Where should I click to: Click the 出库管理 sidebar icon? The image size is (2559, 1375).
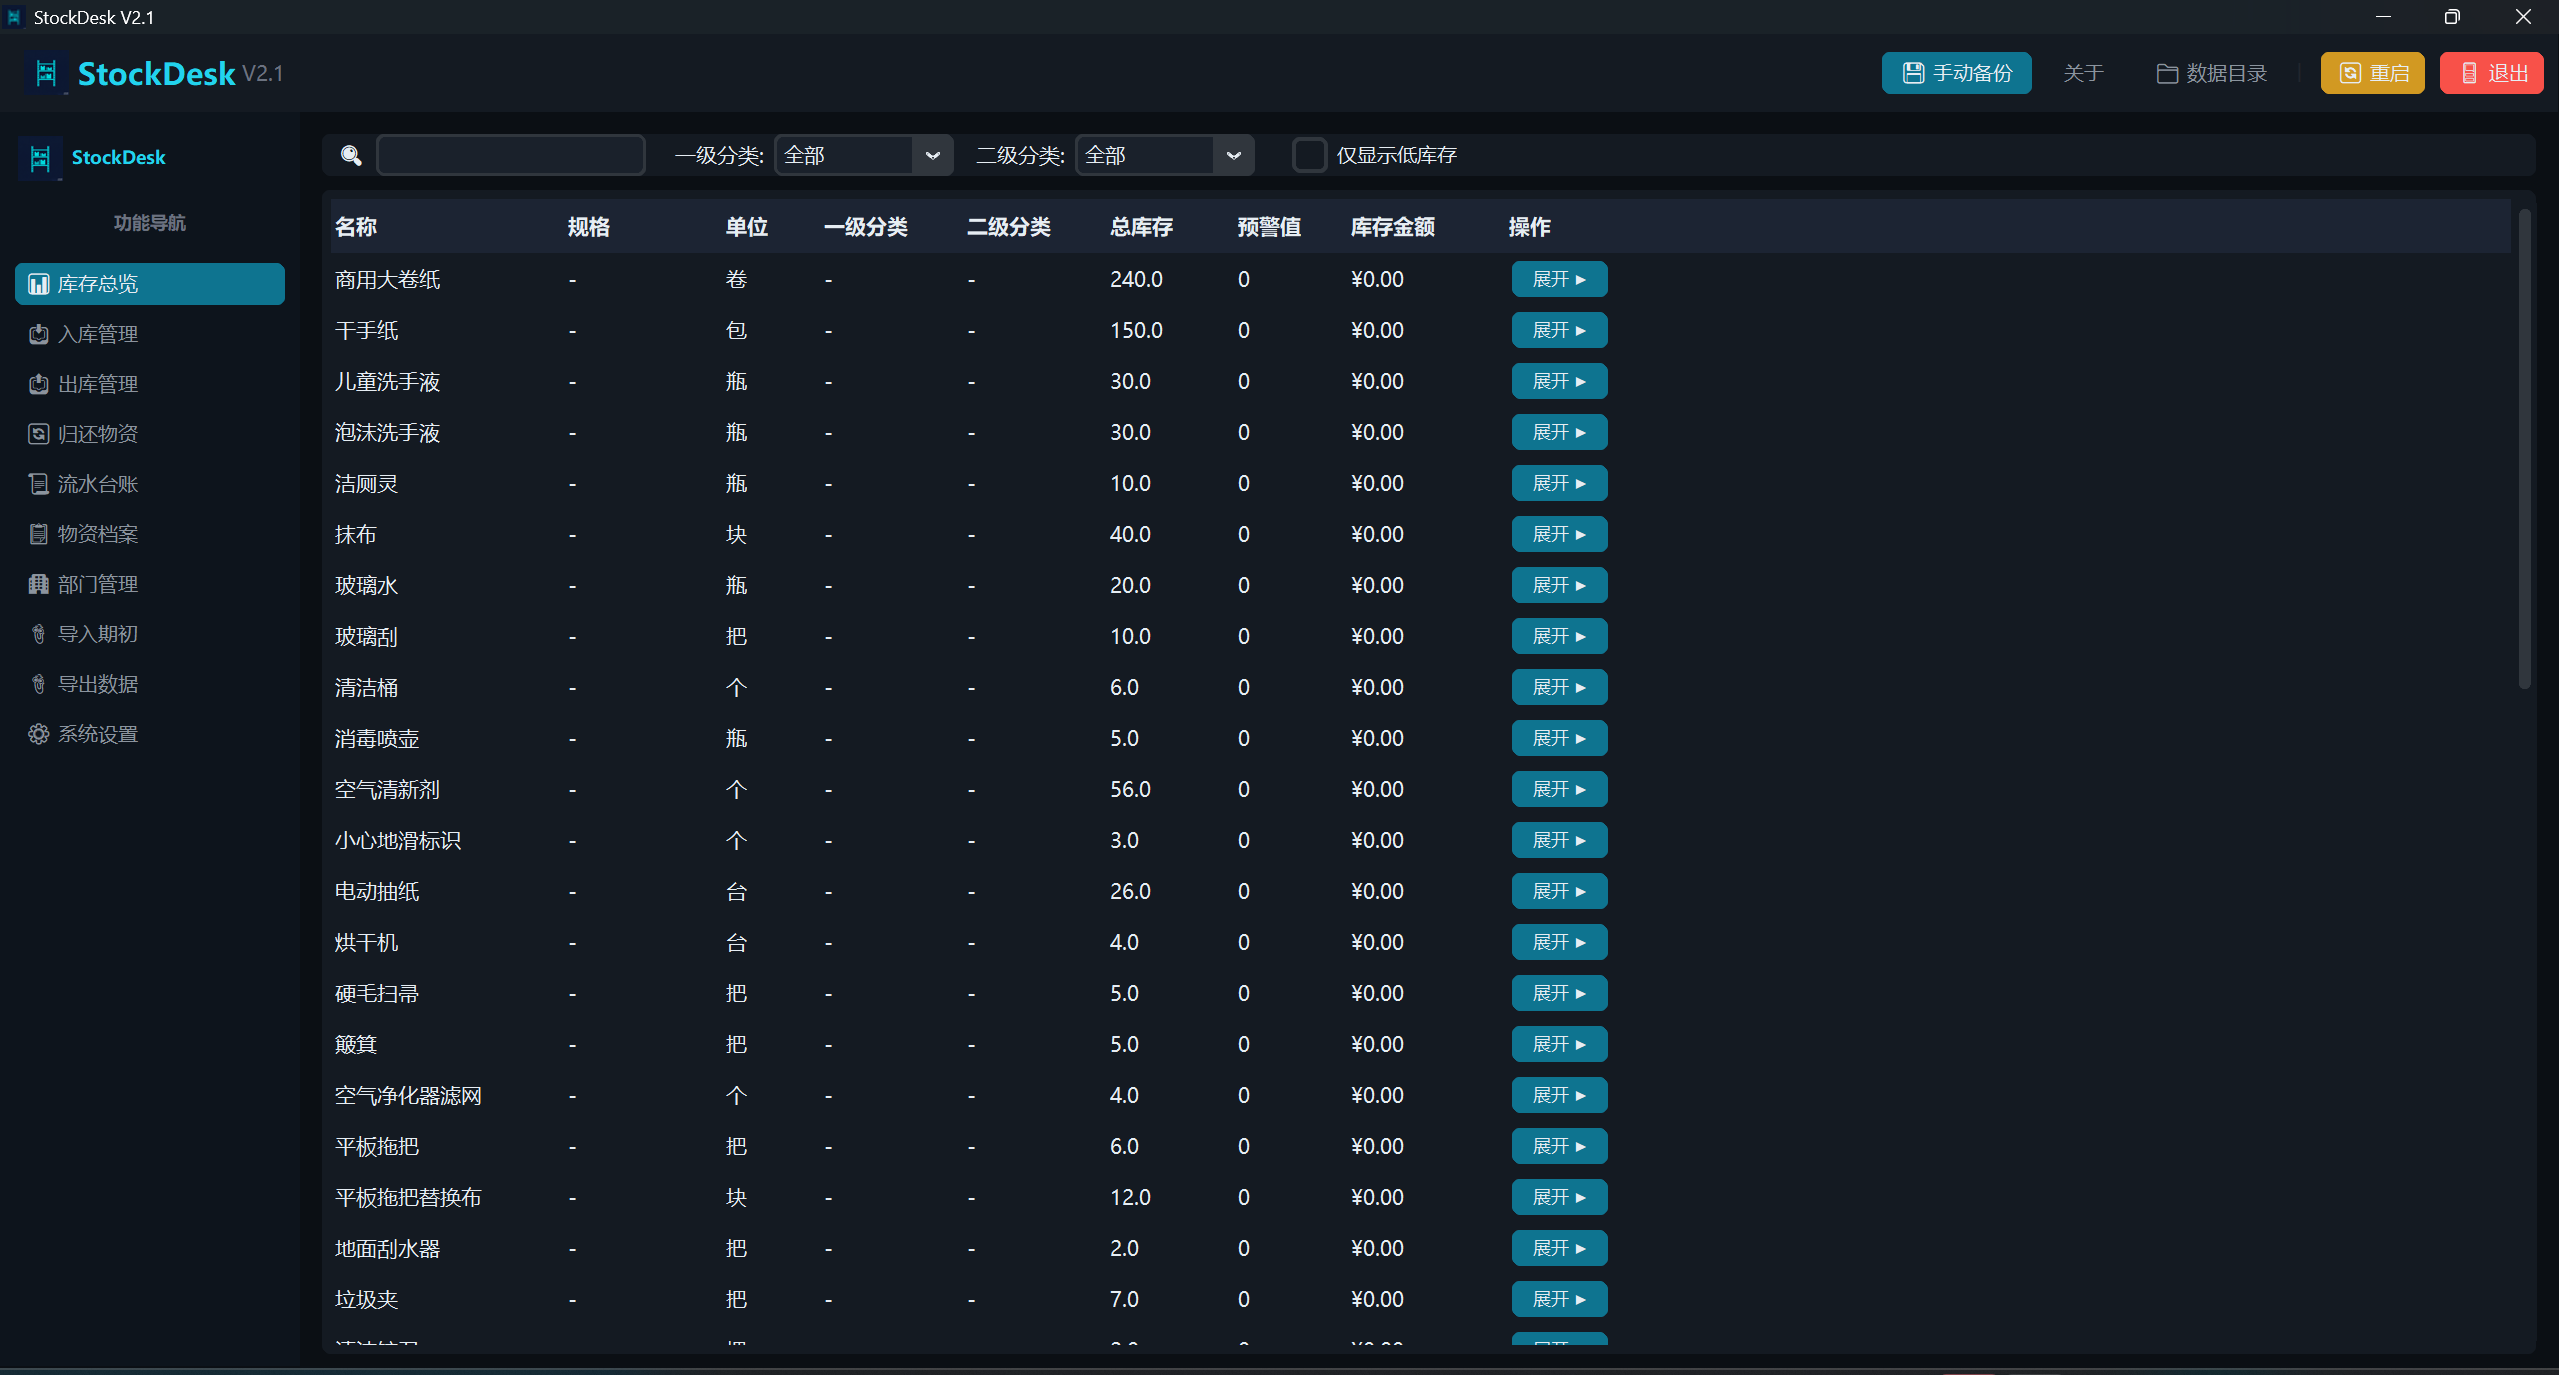[x=39, y=384]
